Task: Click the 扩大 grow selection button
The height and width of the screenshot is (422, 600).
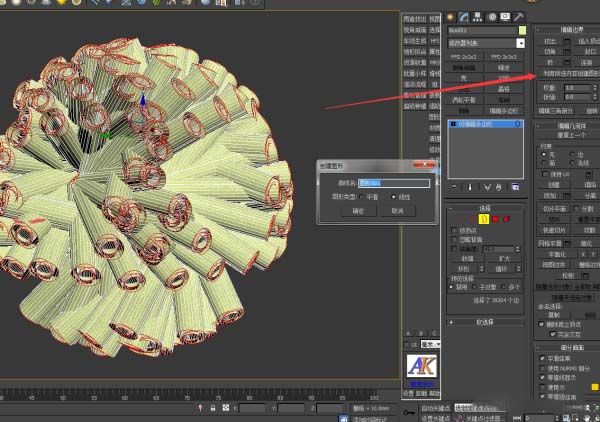Action: [x=504, y=259]
